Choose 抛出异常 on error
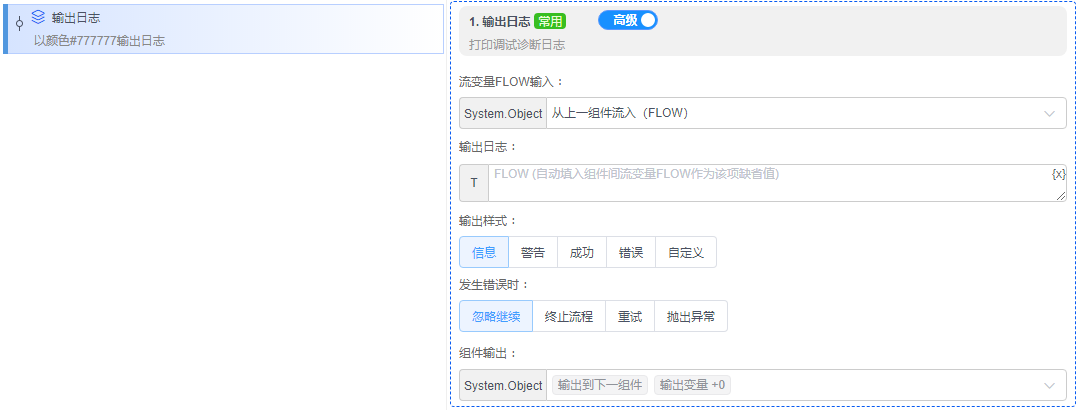This screenshot has width=1078, height=410. pos(691,316)
